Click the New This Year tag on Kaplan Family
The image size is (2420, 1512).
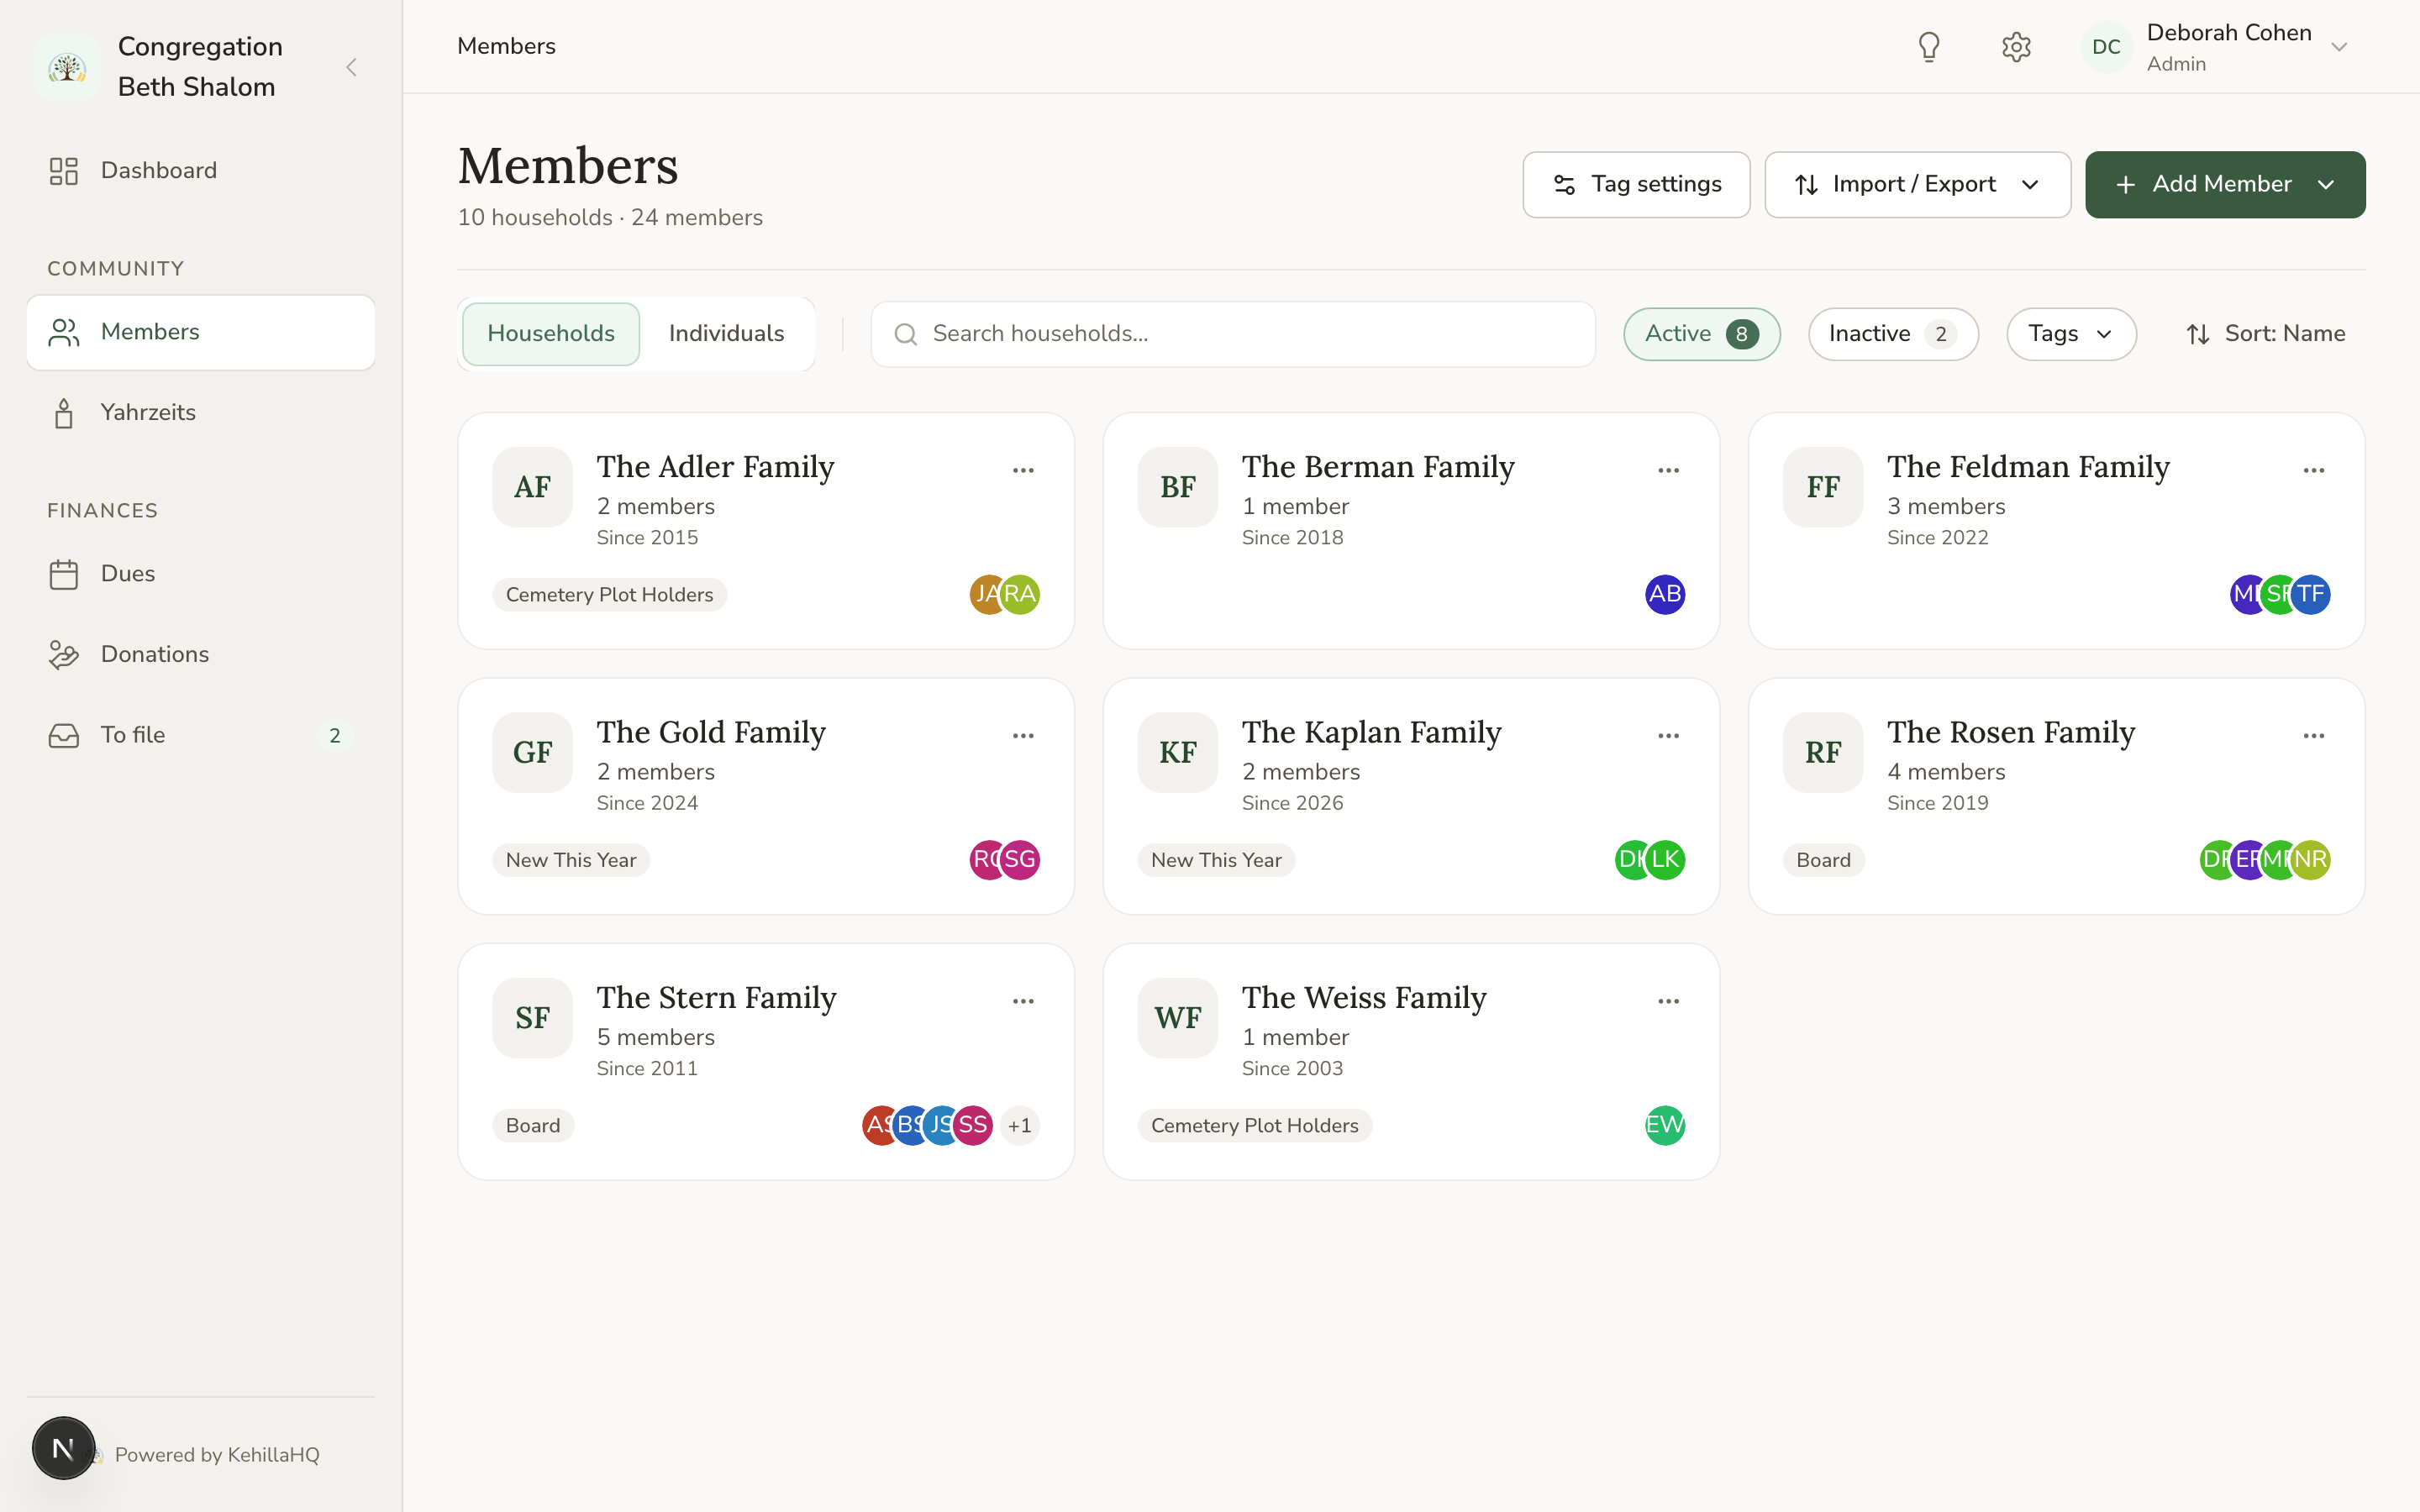[1216, 860]
